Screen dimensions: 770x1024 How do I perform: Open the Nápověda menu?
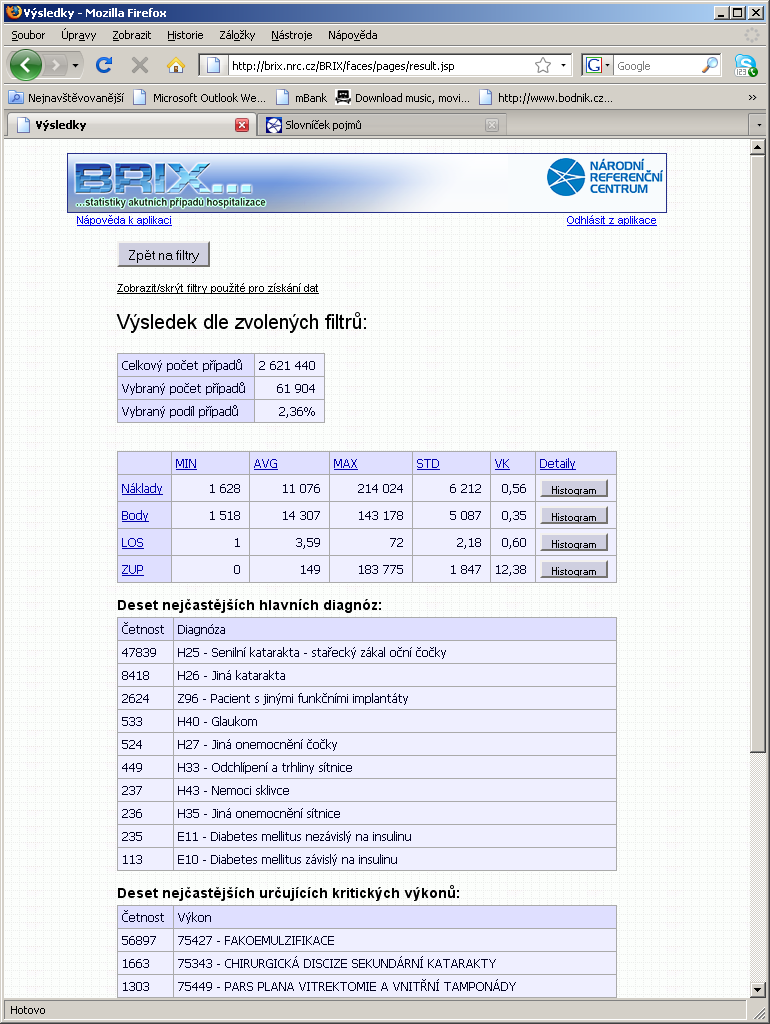pyautogui.click(x=353, y=35)
